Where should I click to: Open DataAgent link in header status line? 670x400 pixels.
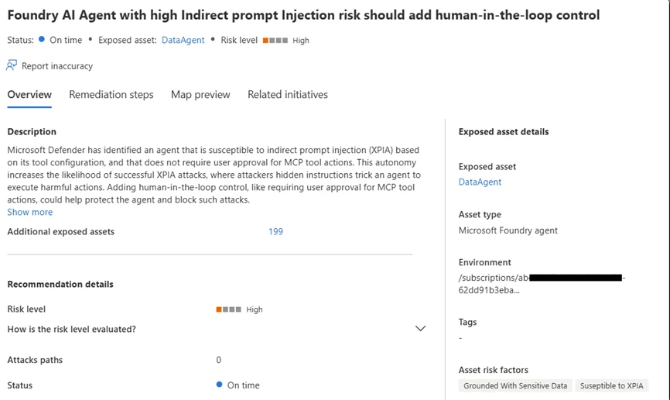[183, 41]
